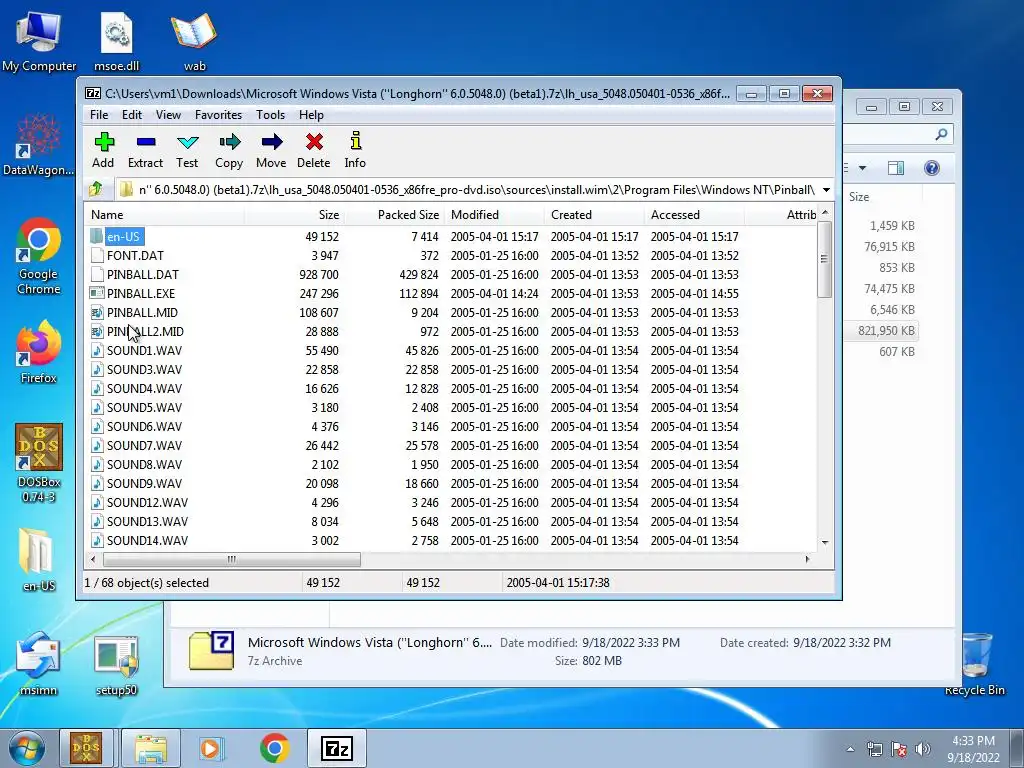Select the SOUND7.WAV file
1024x768 pixels.
point(144,445)
